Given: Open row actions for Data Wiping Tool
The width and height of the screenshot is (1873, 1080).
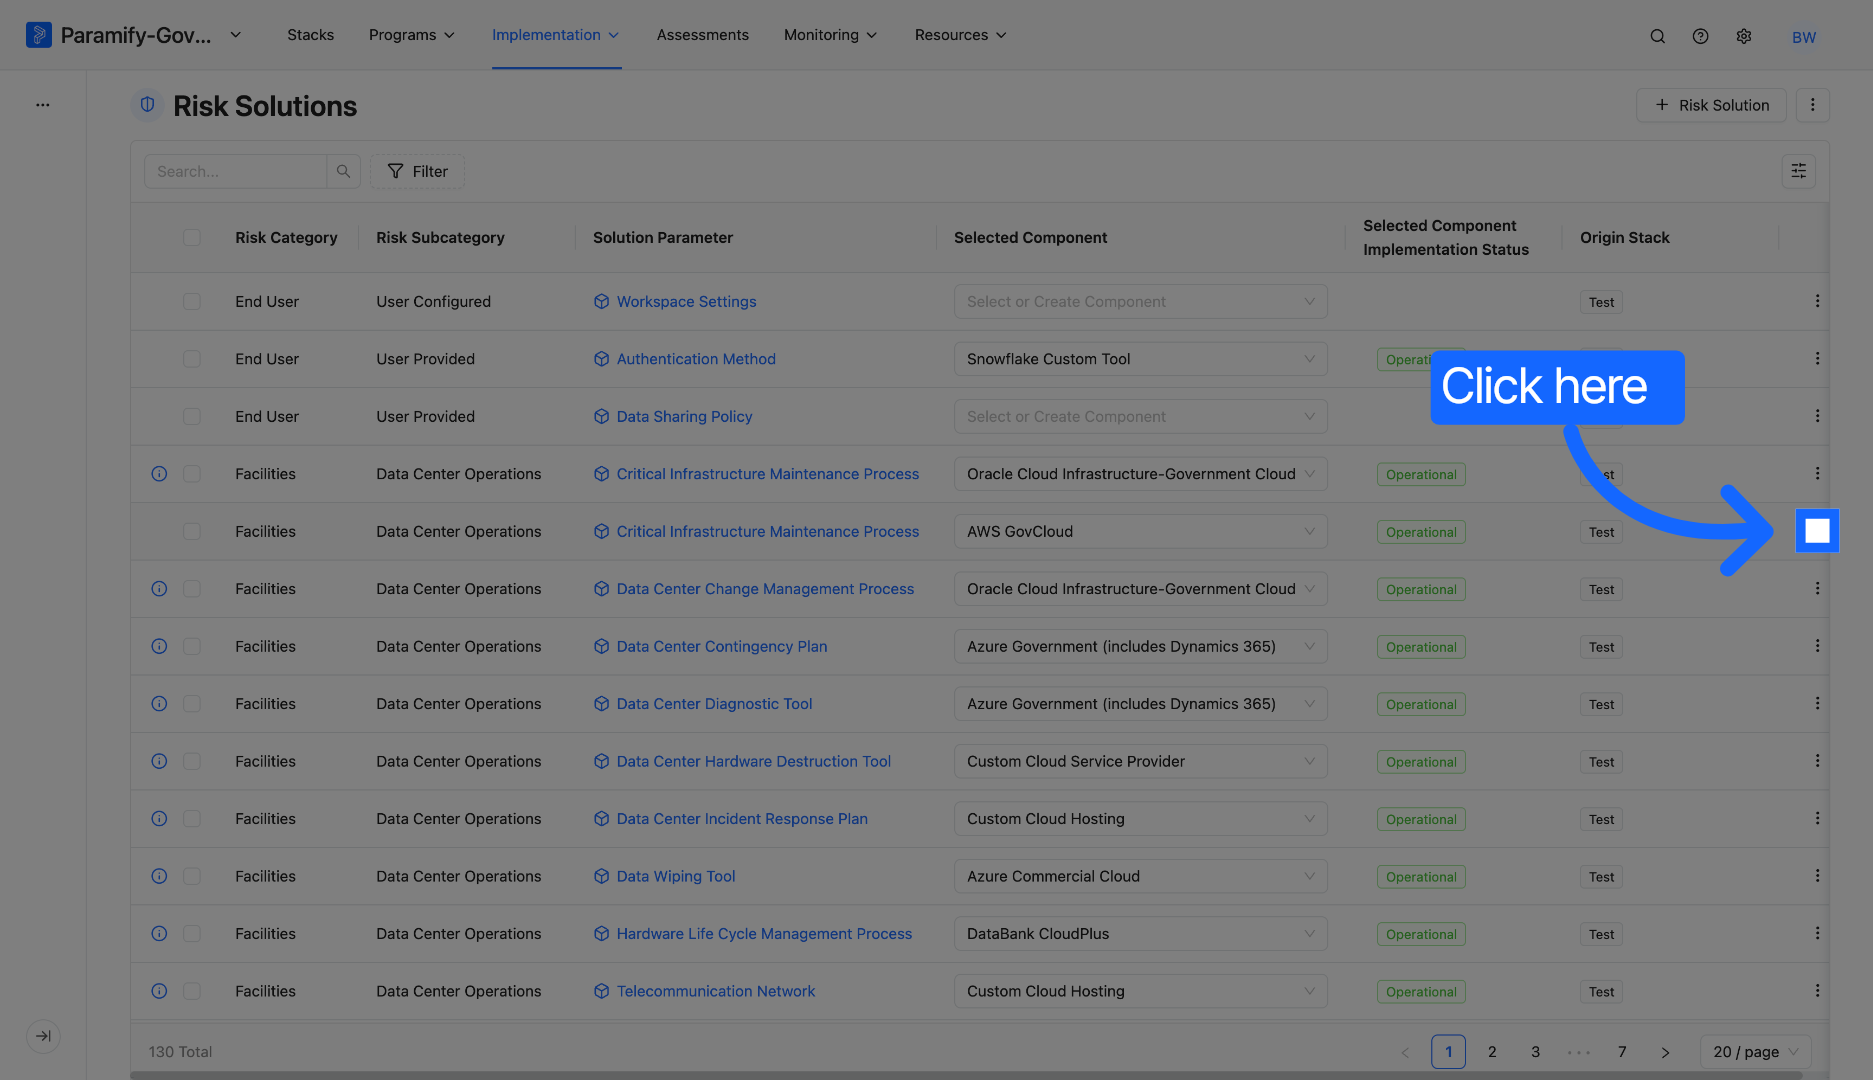Looking at the screenshot, I should tap(1817, 876).
